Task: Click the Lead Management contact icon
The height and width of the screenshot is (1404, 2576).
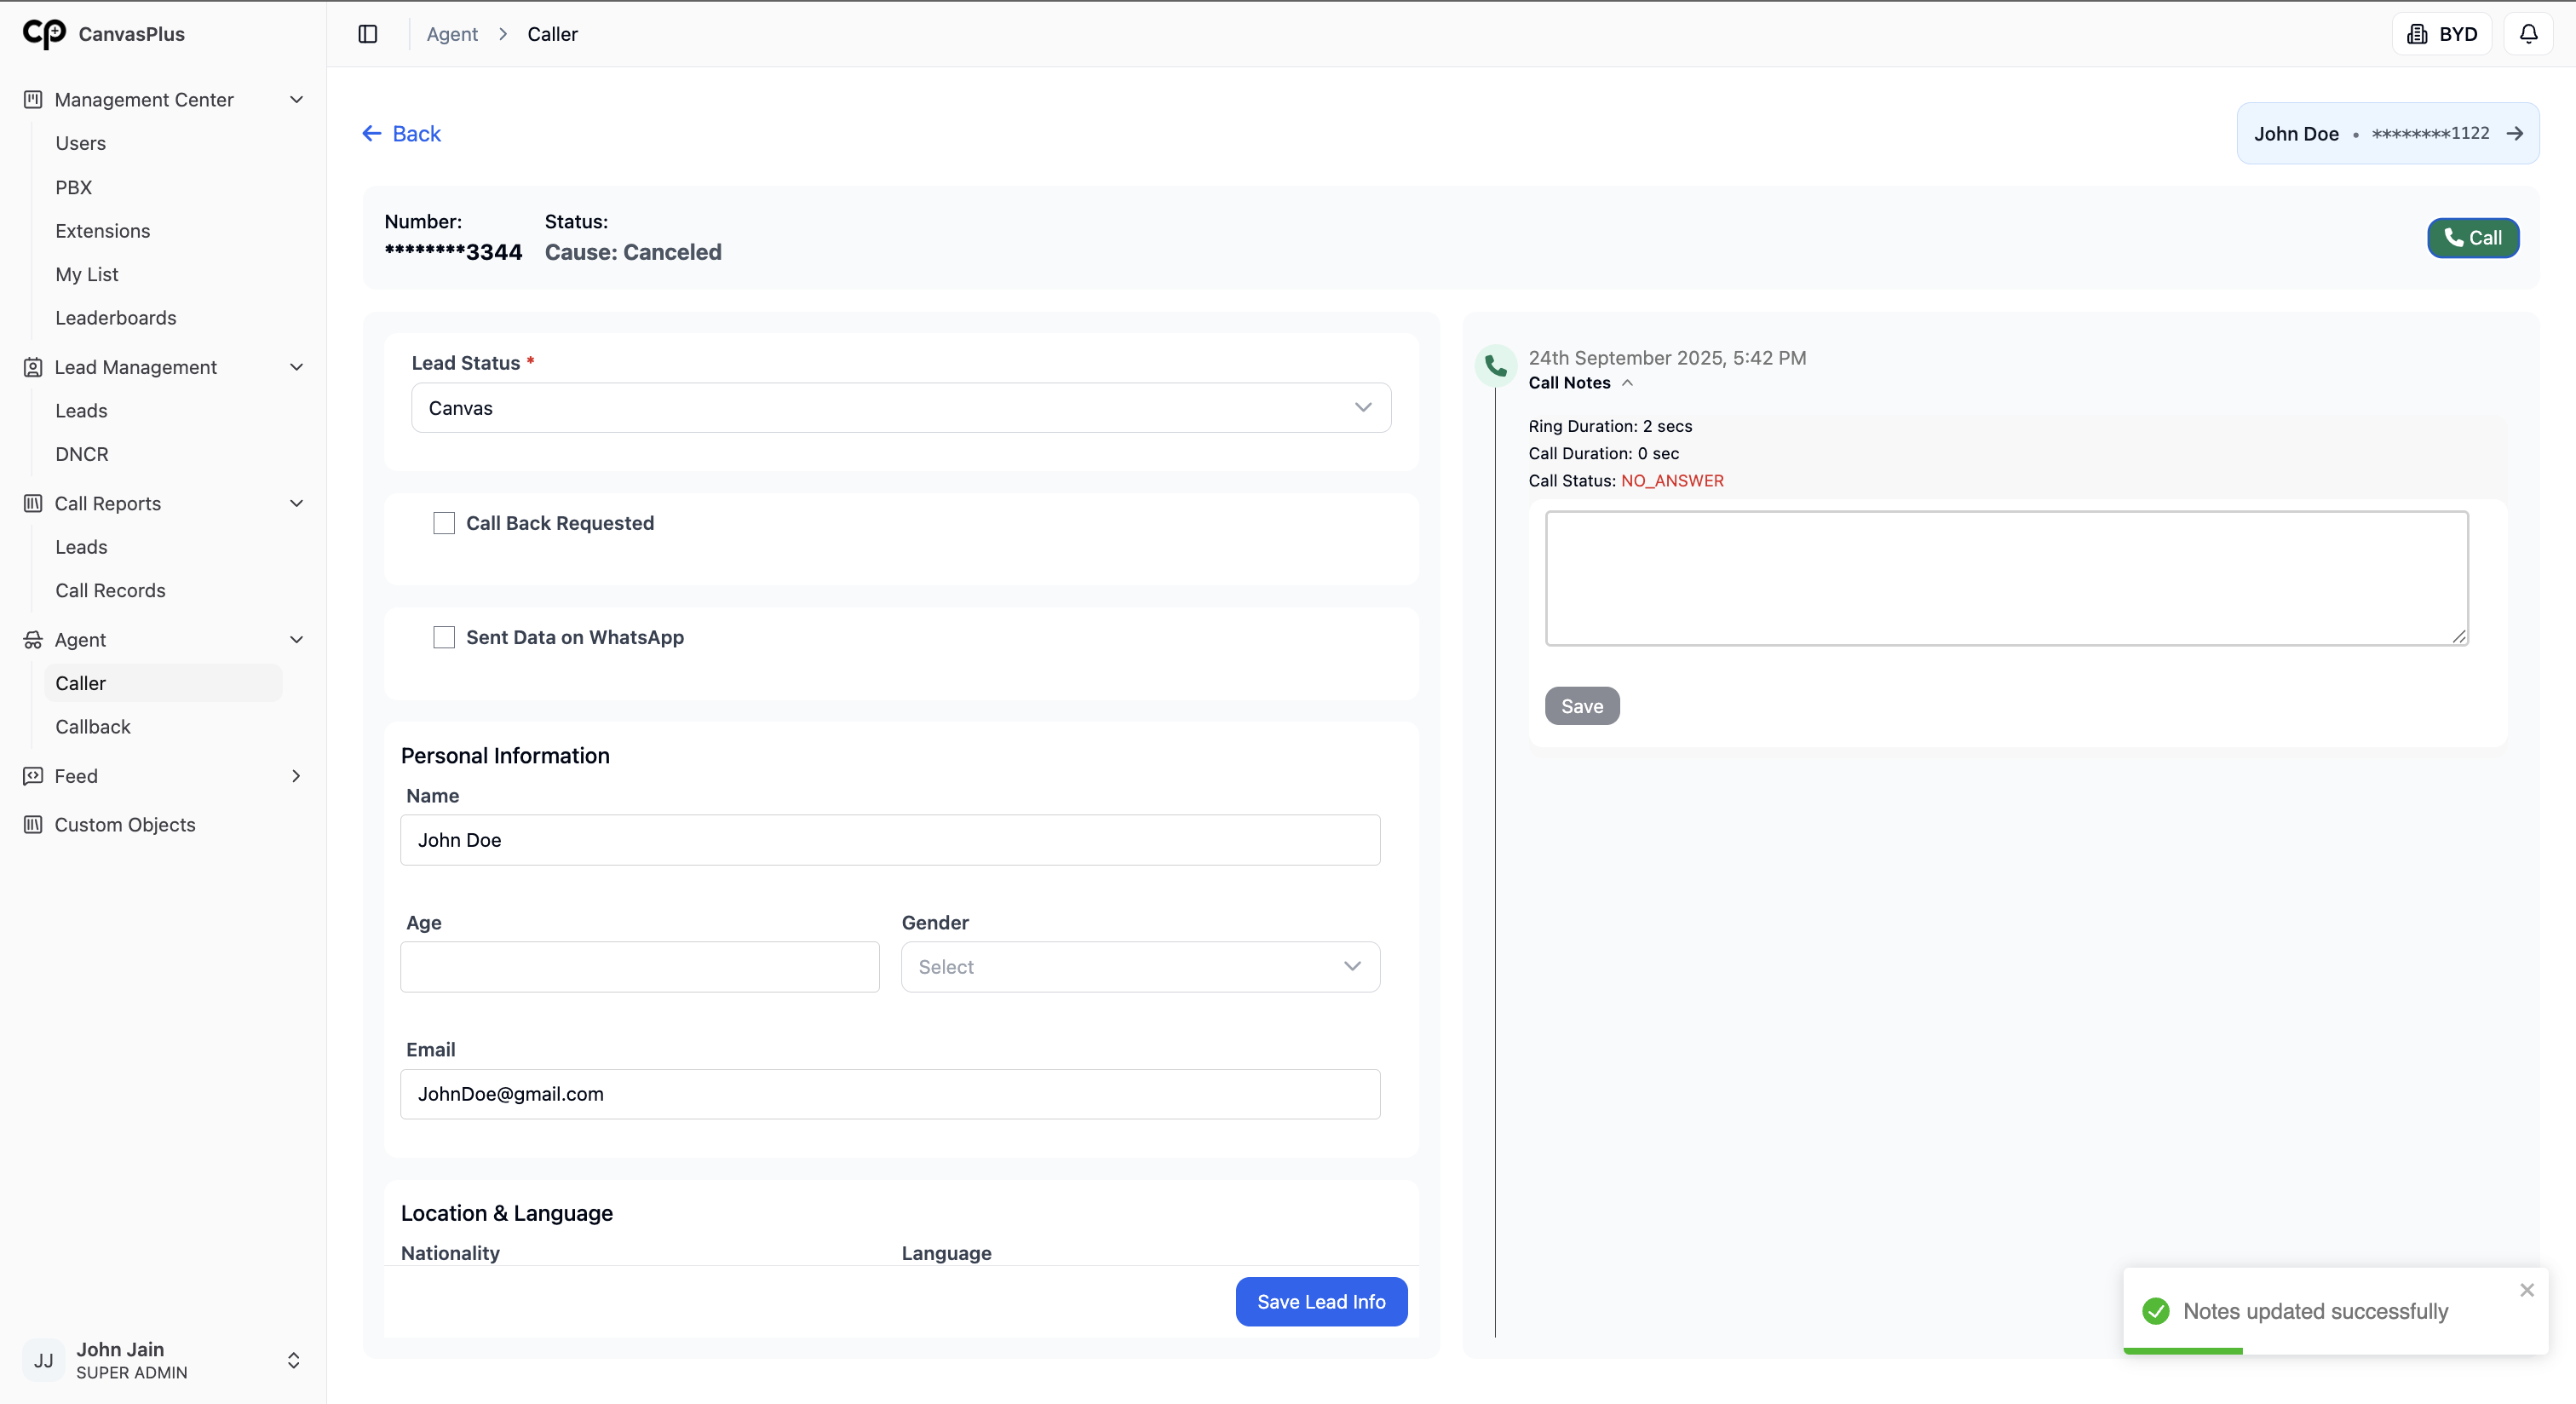Action: (x=33, y=367)
